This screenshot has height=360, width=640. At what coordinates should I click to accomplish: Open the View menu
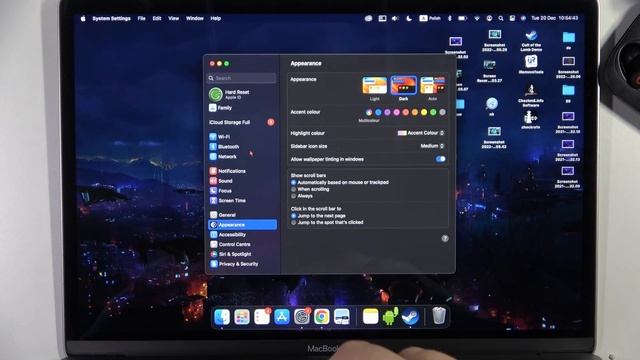173,18
